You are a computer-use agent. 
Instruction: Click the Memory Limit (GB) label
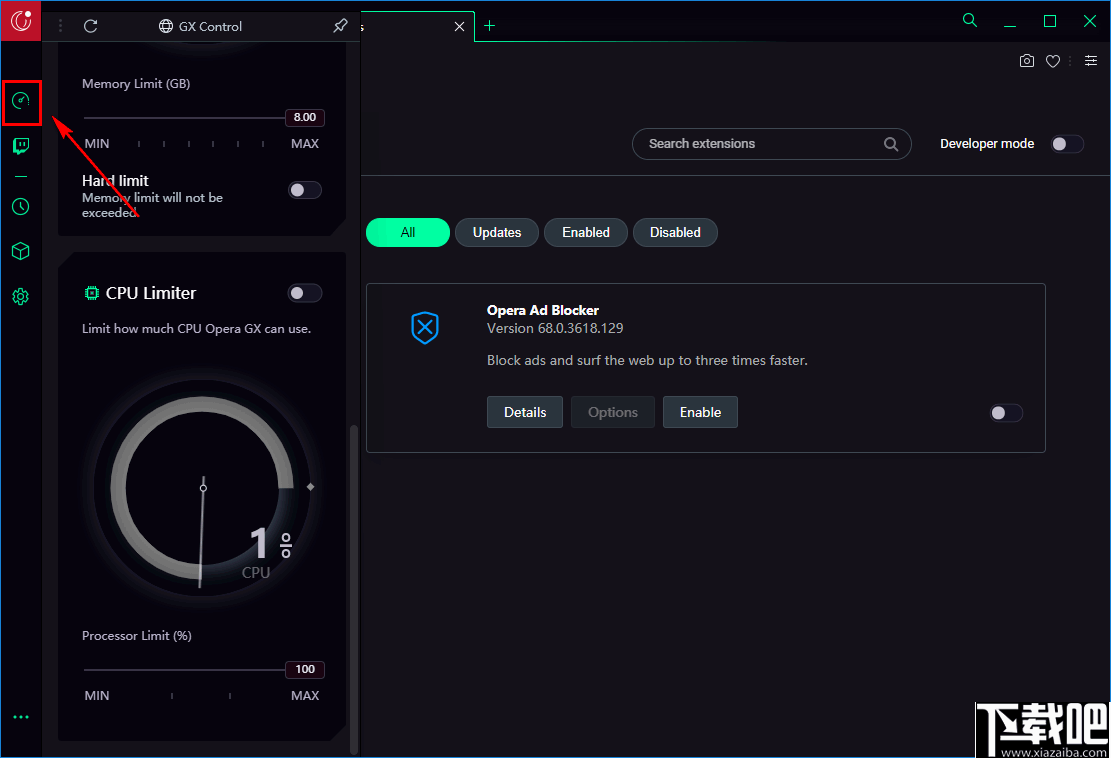(136, 84)
